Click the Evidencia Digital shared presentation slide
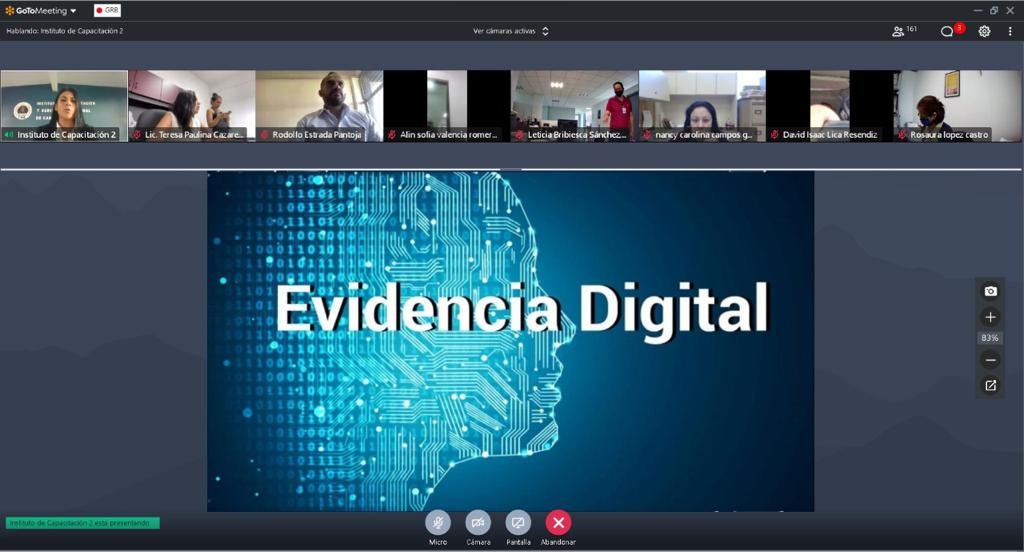This screenshot has height=552, width=1024. click(510, 340)
